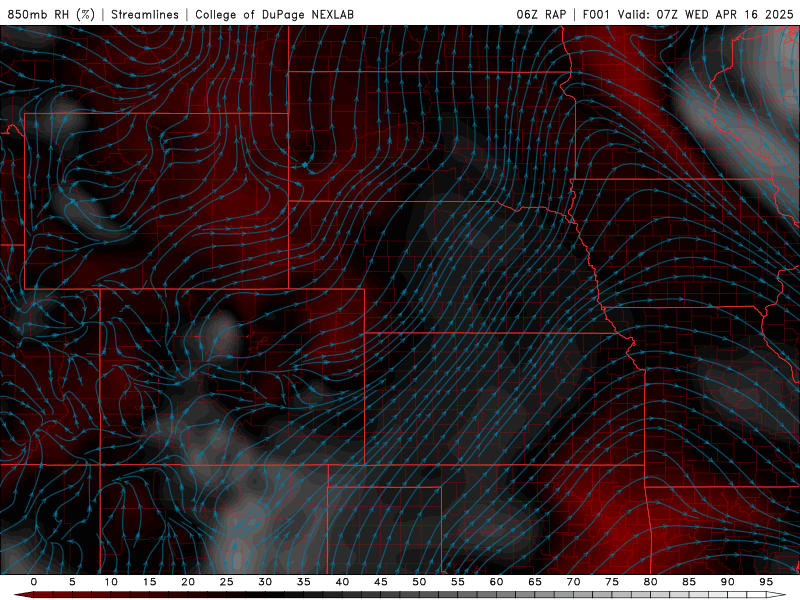800x600 pixels.
Task: Click the "F001" forecast hour label
Action: [596, 14]
